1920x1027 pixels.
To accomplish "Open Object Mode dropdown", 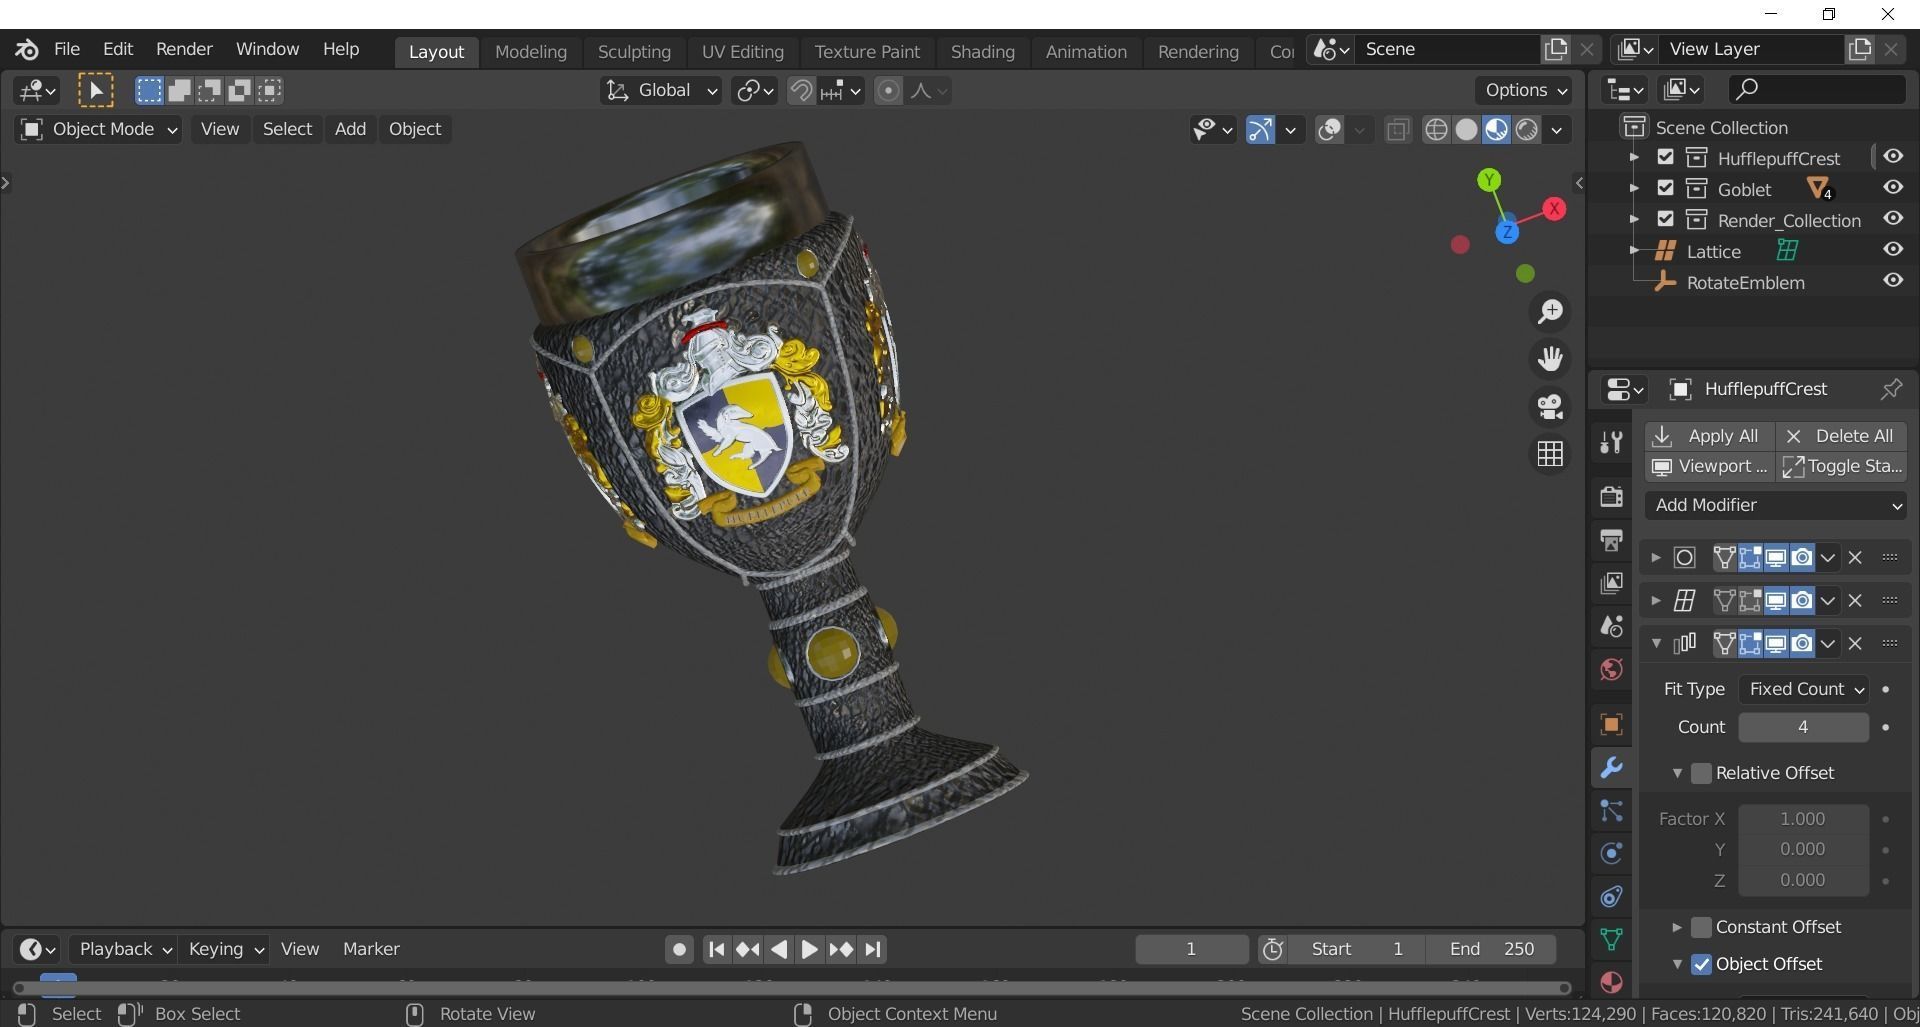I will coord(98,130).
